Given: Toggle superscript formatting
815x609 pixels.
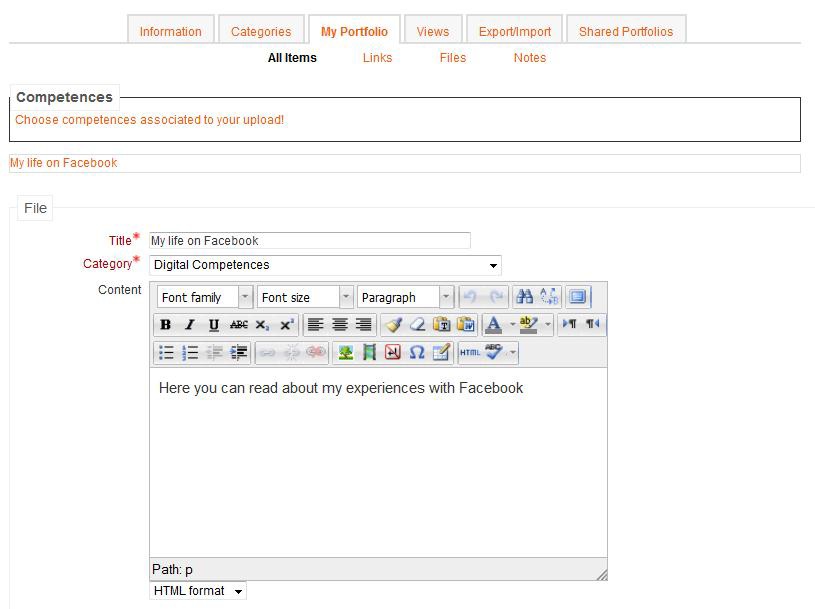Looking at the screenshot, I should point(286,325).
